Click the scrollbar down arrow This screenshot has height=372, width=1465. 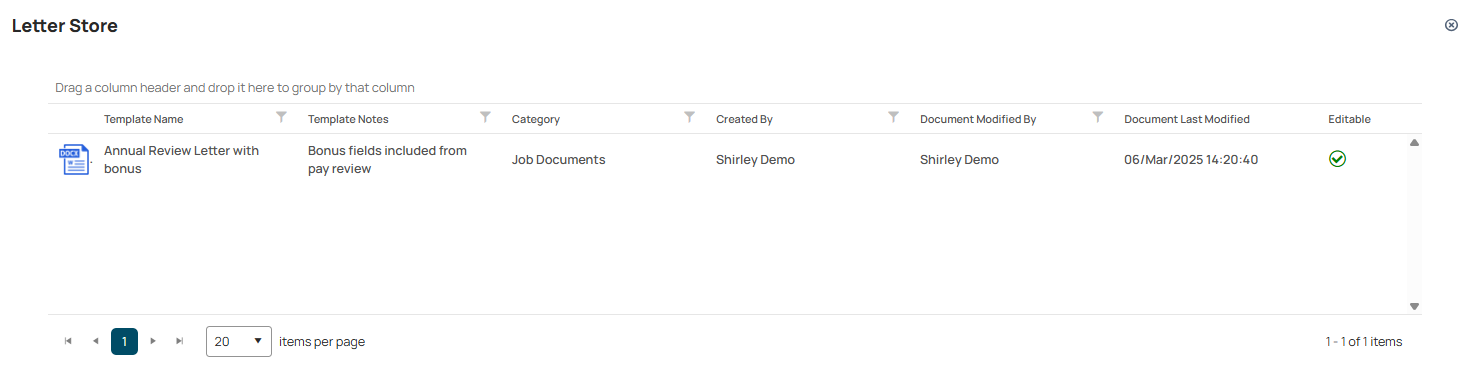[x=1414, y=306]
